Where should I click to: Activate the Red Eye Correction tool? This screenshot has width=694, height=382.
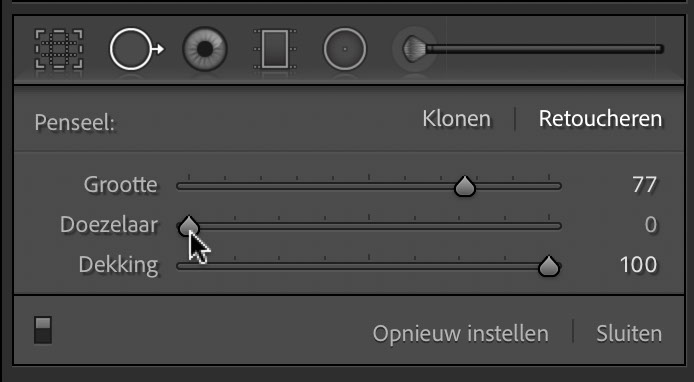[x=205, y=49]
